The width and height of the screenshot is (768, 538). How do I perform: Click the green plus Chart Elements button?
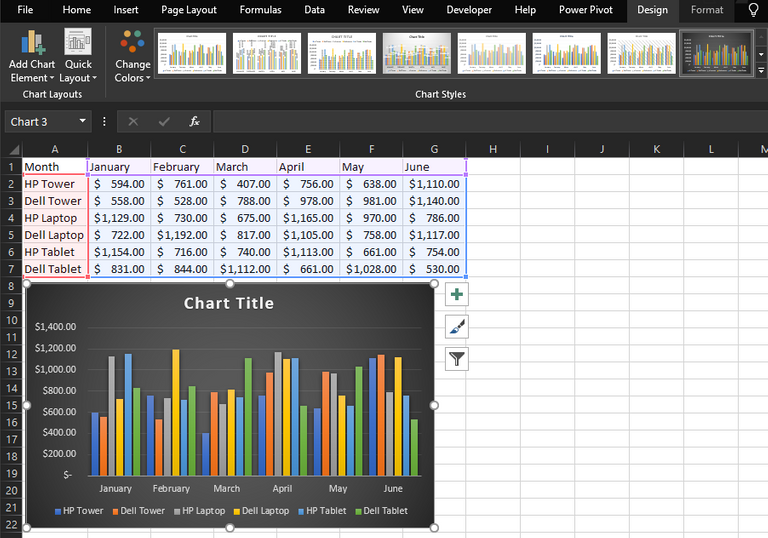point(456,294)
